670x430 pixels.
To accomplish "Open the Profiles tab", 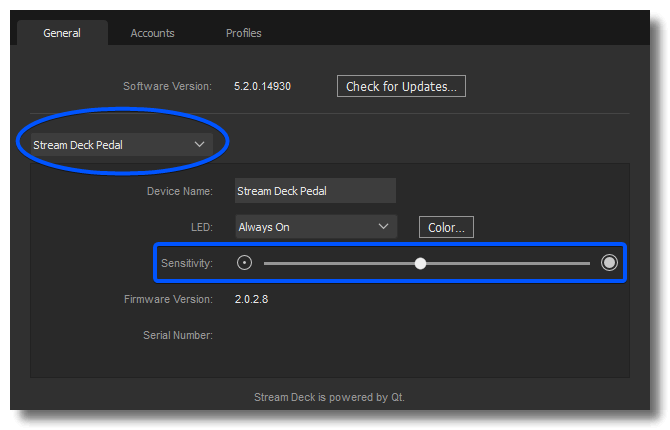I will (x=244, y=33).
